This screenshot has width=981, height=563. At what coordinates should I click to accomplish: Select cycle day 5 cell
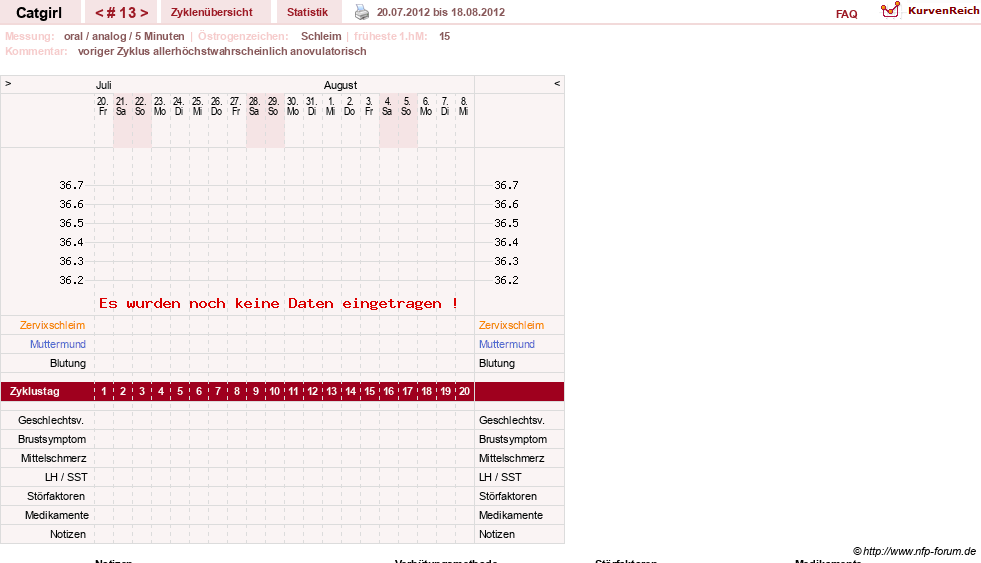coord(180,392)
